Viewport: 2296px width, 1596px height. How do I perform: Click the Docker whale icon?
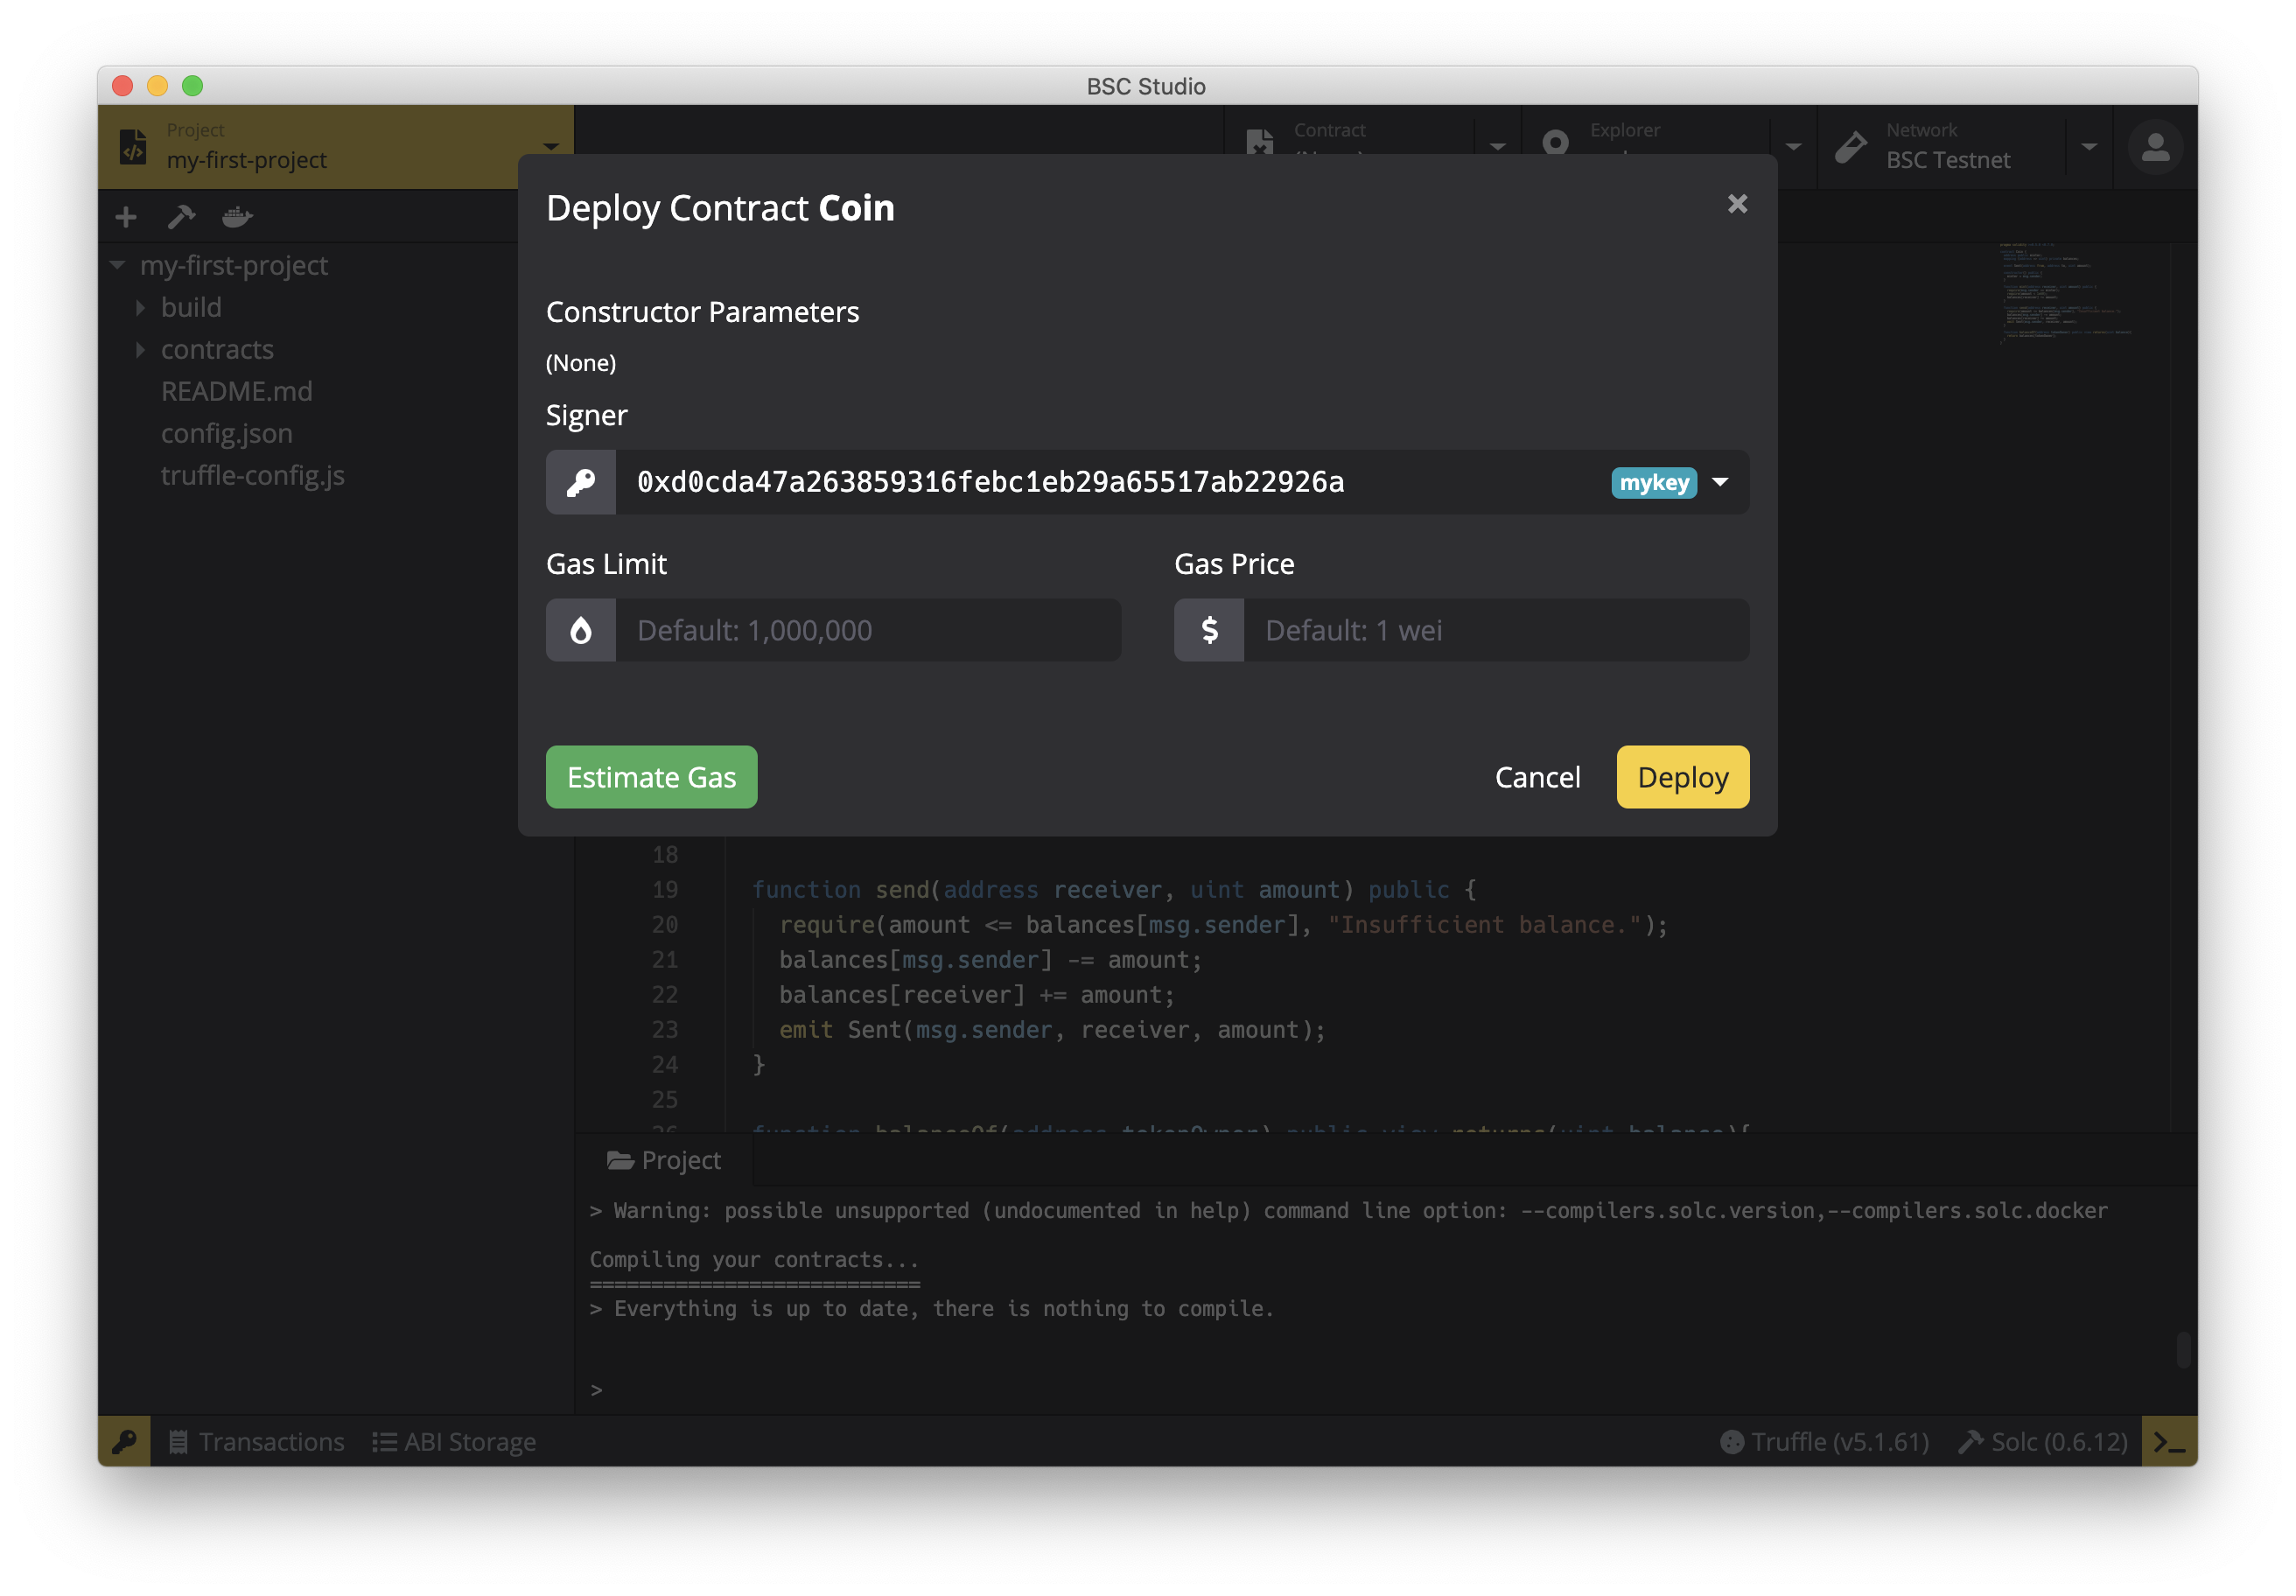238,217
